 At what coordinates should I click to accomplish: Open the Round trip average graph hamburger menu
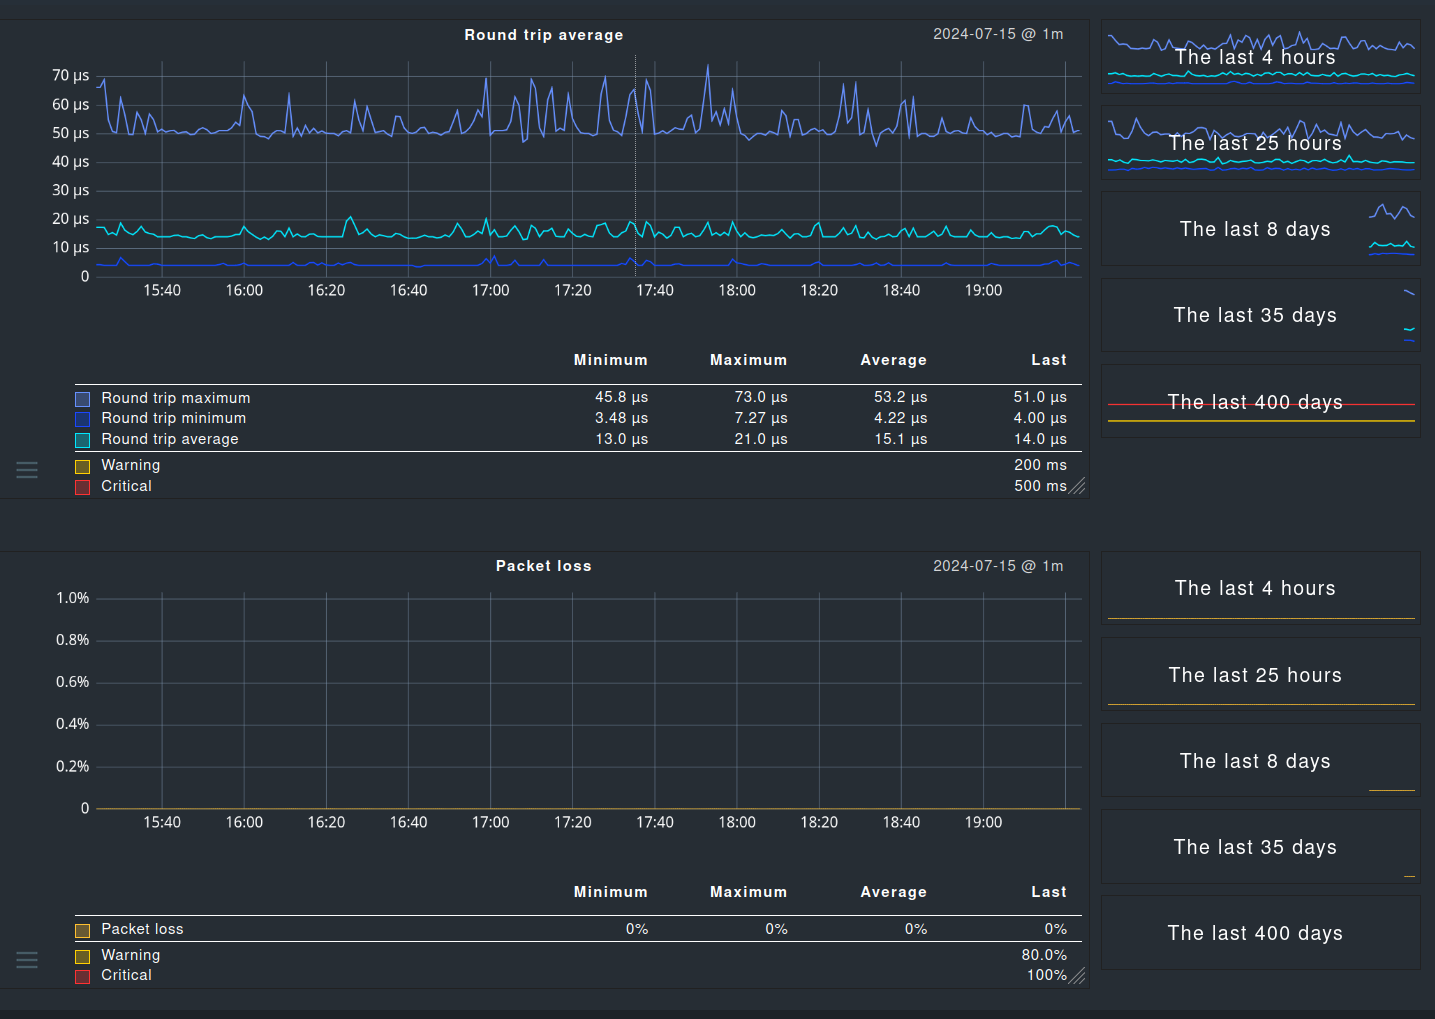point(27,470)
